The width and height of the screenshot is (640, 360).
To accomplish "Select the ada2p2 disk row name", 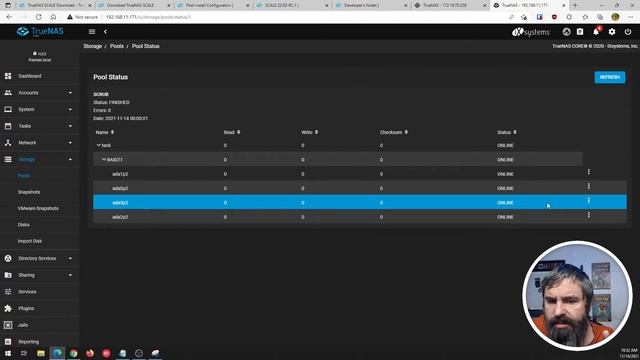I will [x=120, y=217].
